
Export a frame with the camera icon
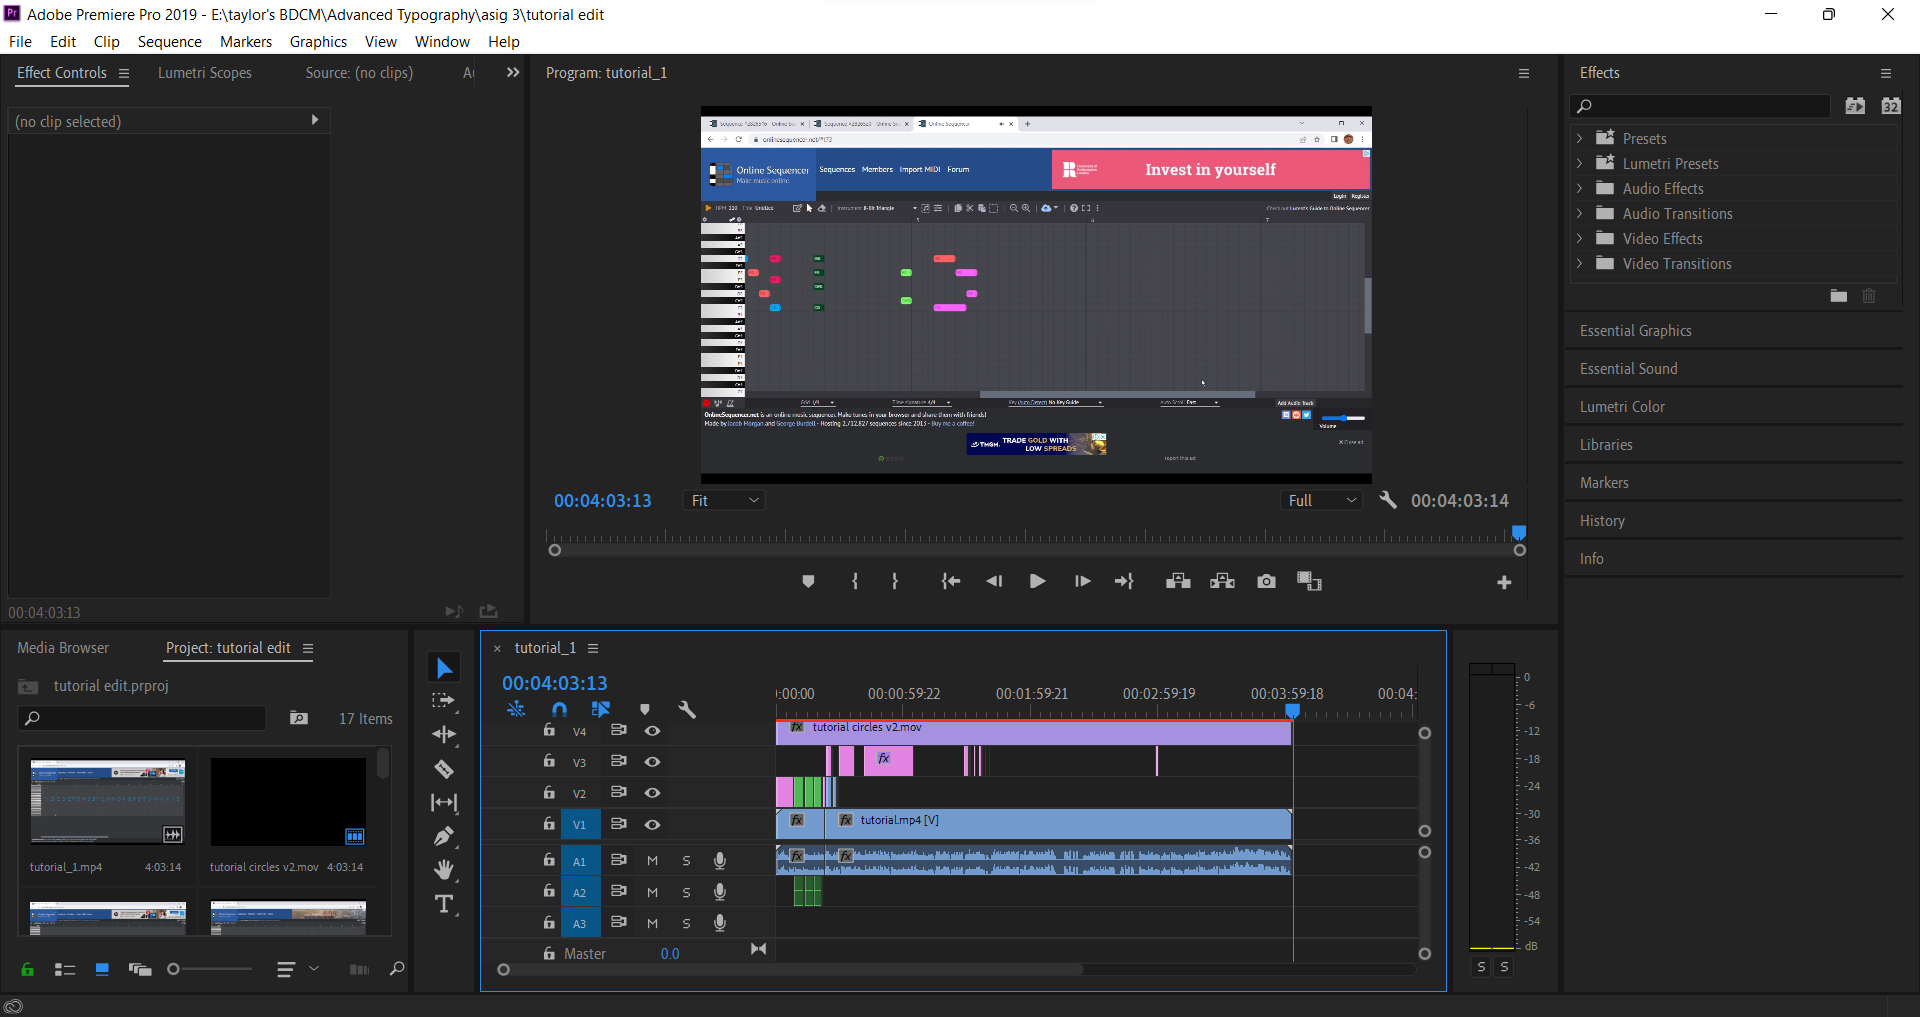pyautogui.click(x=1266, y=582)
